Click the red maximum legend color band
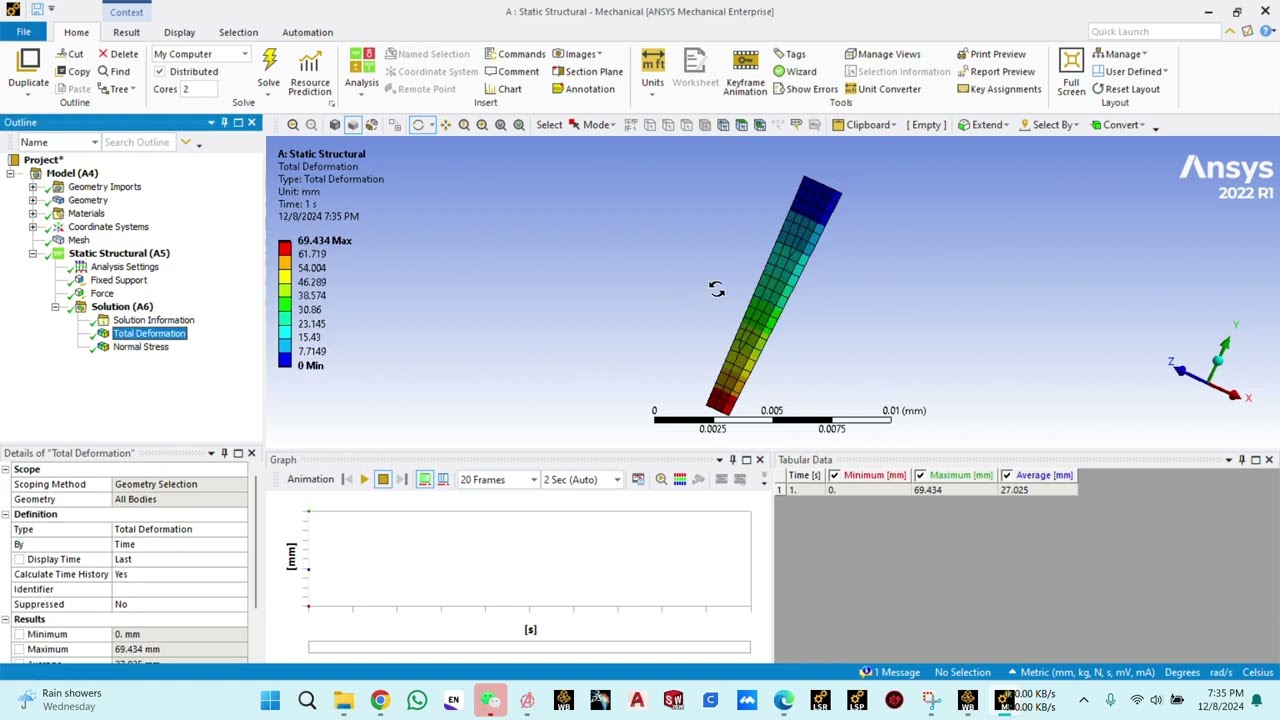 (285, 247)
